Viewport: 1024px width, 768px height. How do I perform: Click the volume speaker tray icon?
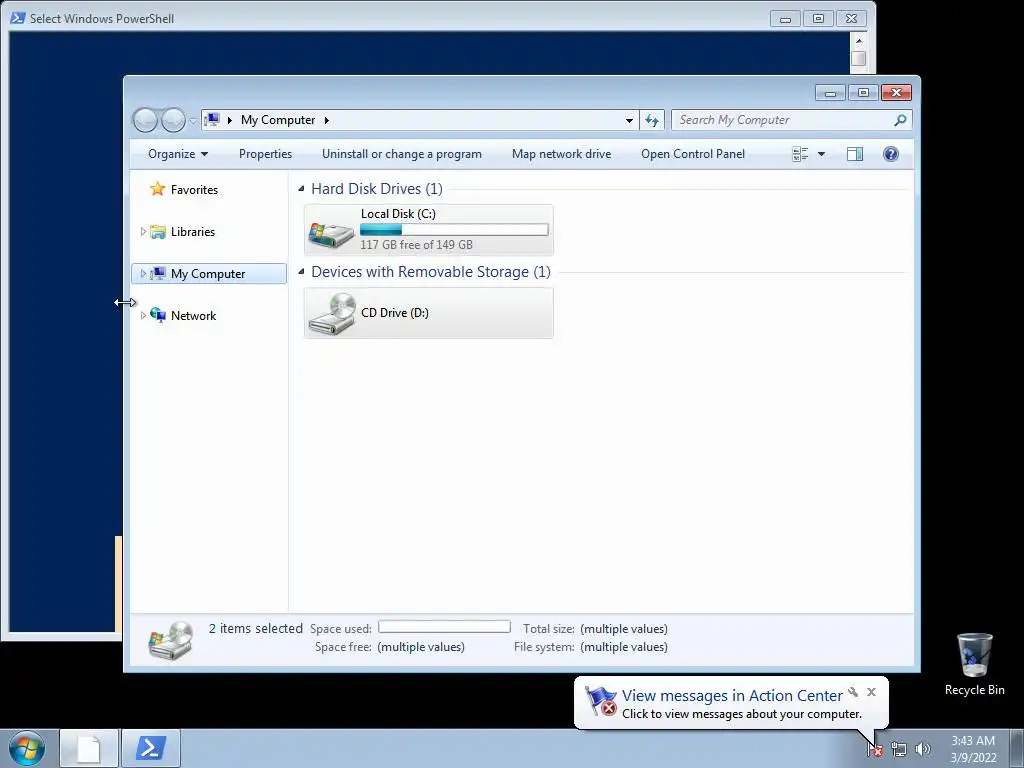coord(923,749)
